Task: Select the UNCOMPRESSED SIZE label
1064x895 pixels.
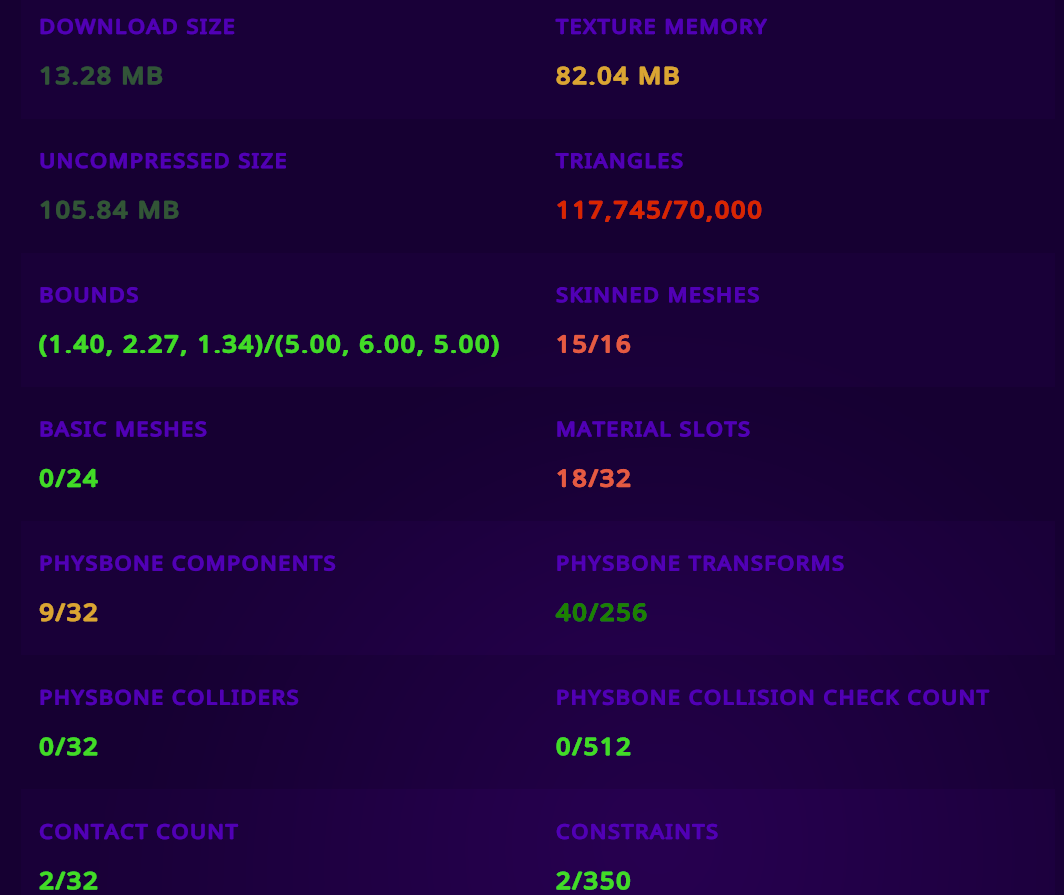Action: [163, 161]
